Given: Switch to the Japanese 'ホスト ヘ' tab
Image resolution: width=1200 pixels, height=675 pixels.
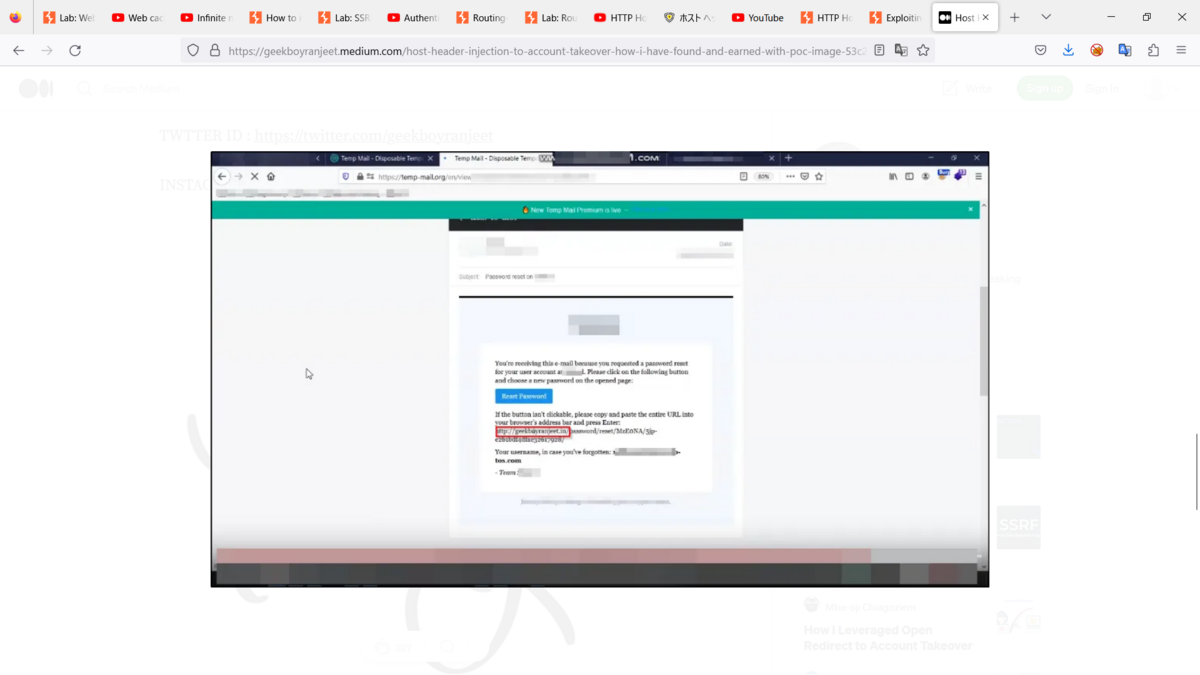Looking at the screenshot, I should (x=688, y=17).
